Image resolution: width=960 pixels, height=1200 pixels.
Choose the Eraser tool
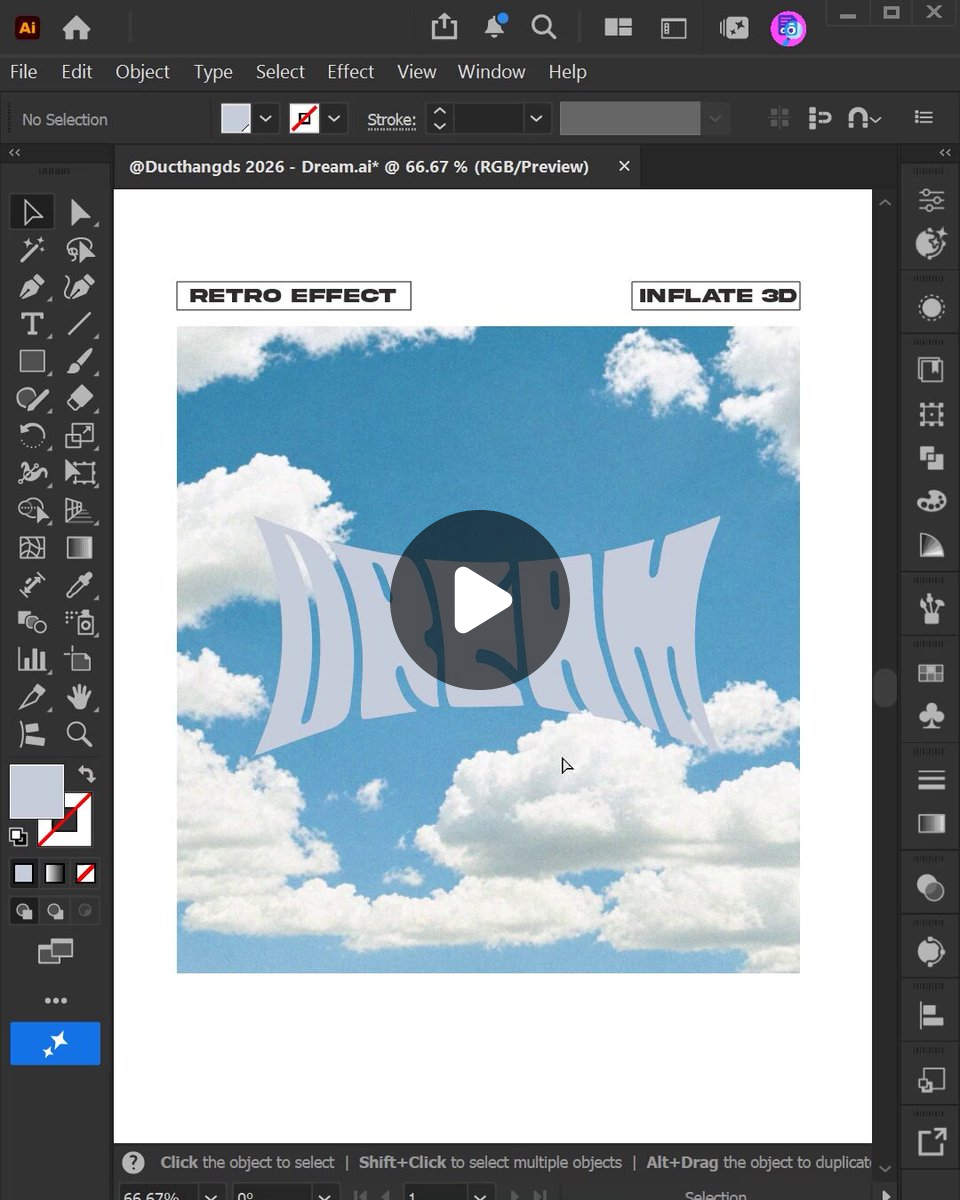point(80,399)
